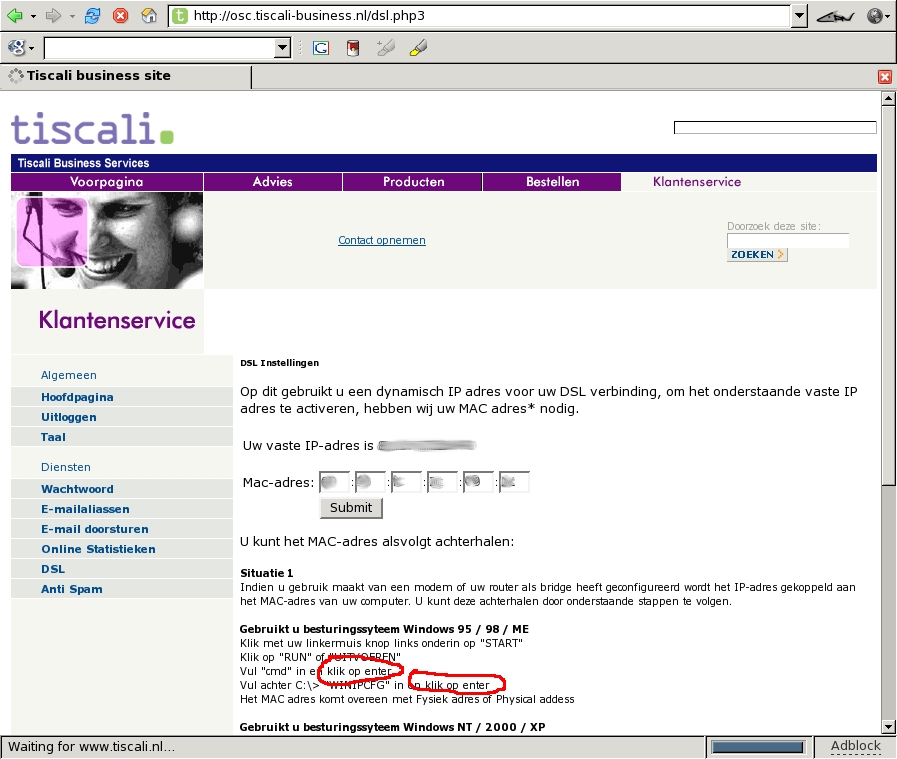897x759 pixels.
Task: Click the 'DSL Instellingen' heading text
Action: point(280,363)
